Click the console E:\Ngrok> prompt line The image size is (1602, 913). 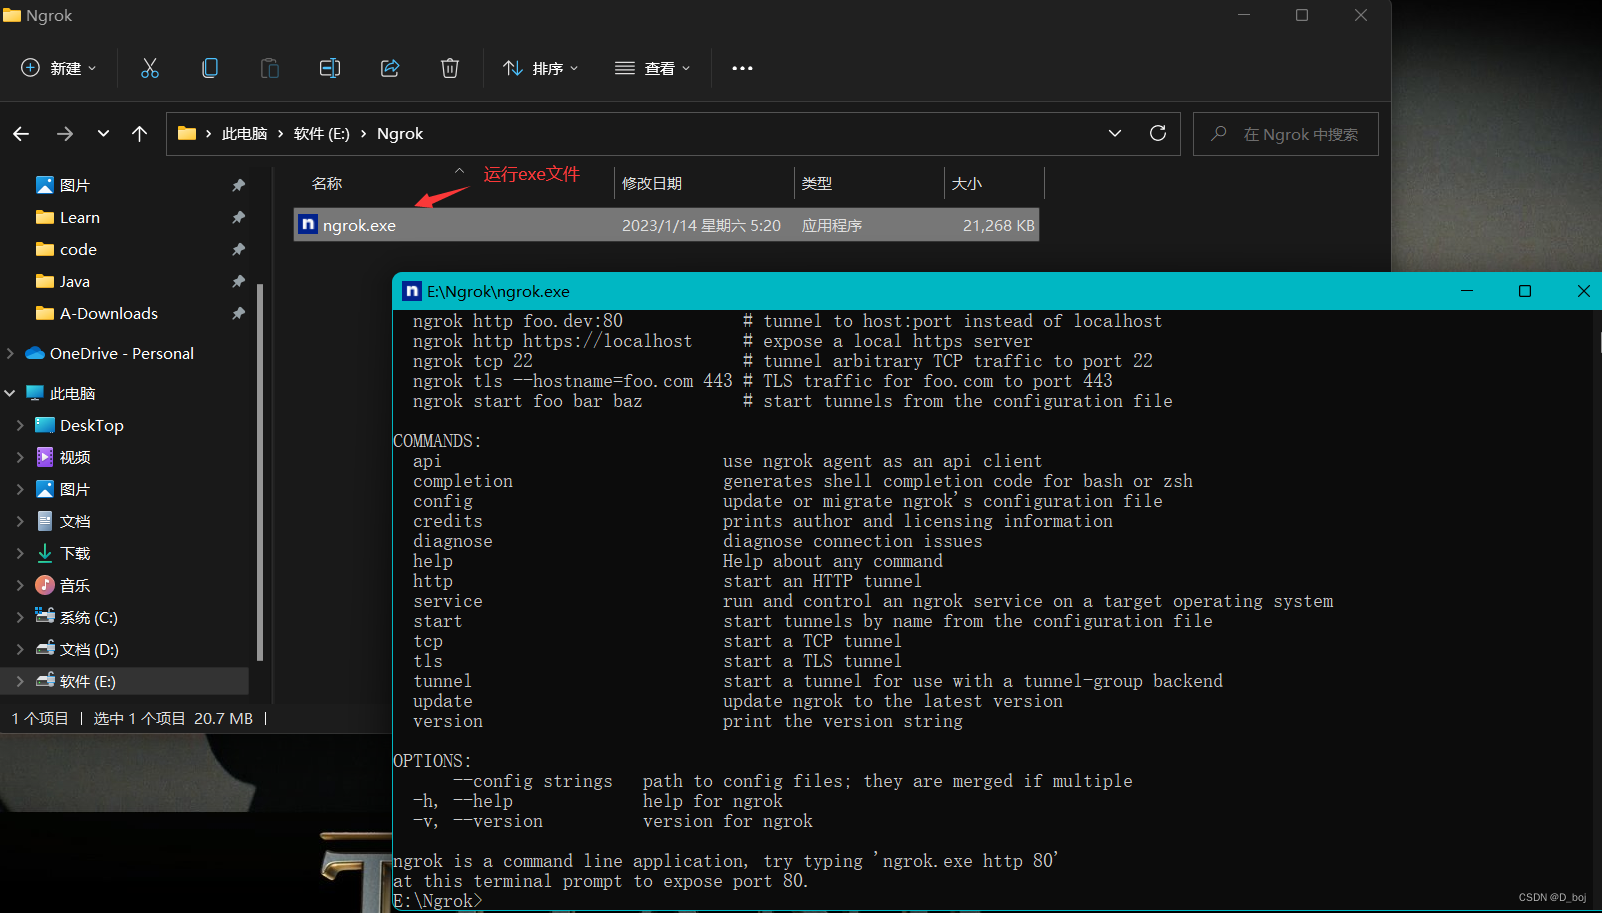tap(438, 901)
